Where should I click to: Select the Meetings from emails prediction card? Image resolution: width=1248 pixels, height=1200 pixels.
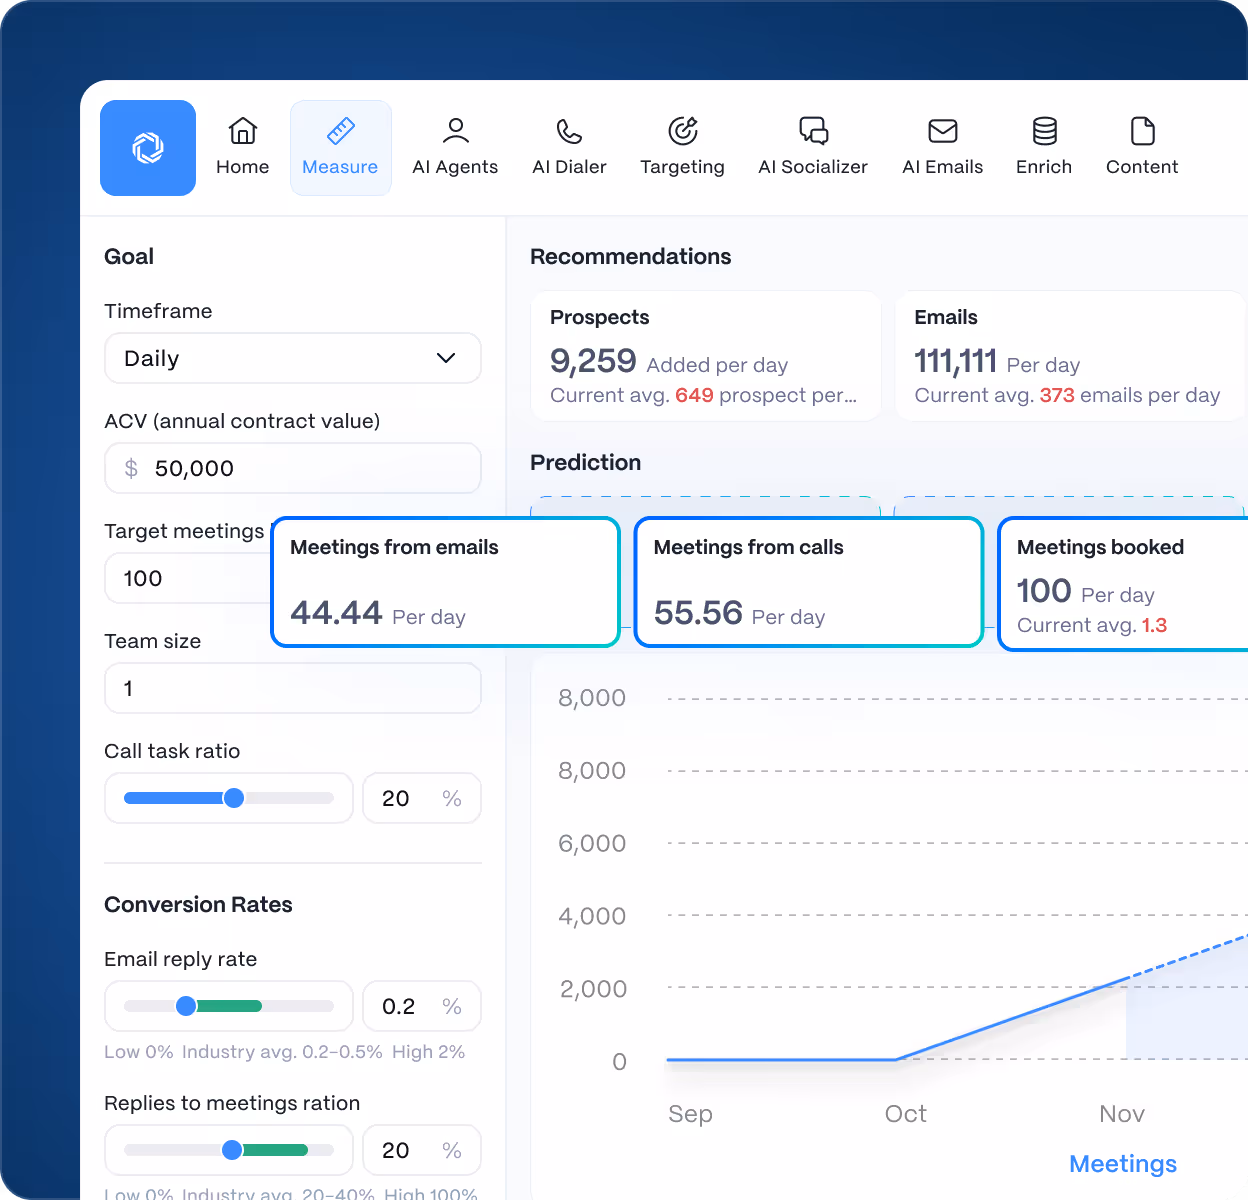click(444, 582)
